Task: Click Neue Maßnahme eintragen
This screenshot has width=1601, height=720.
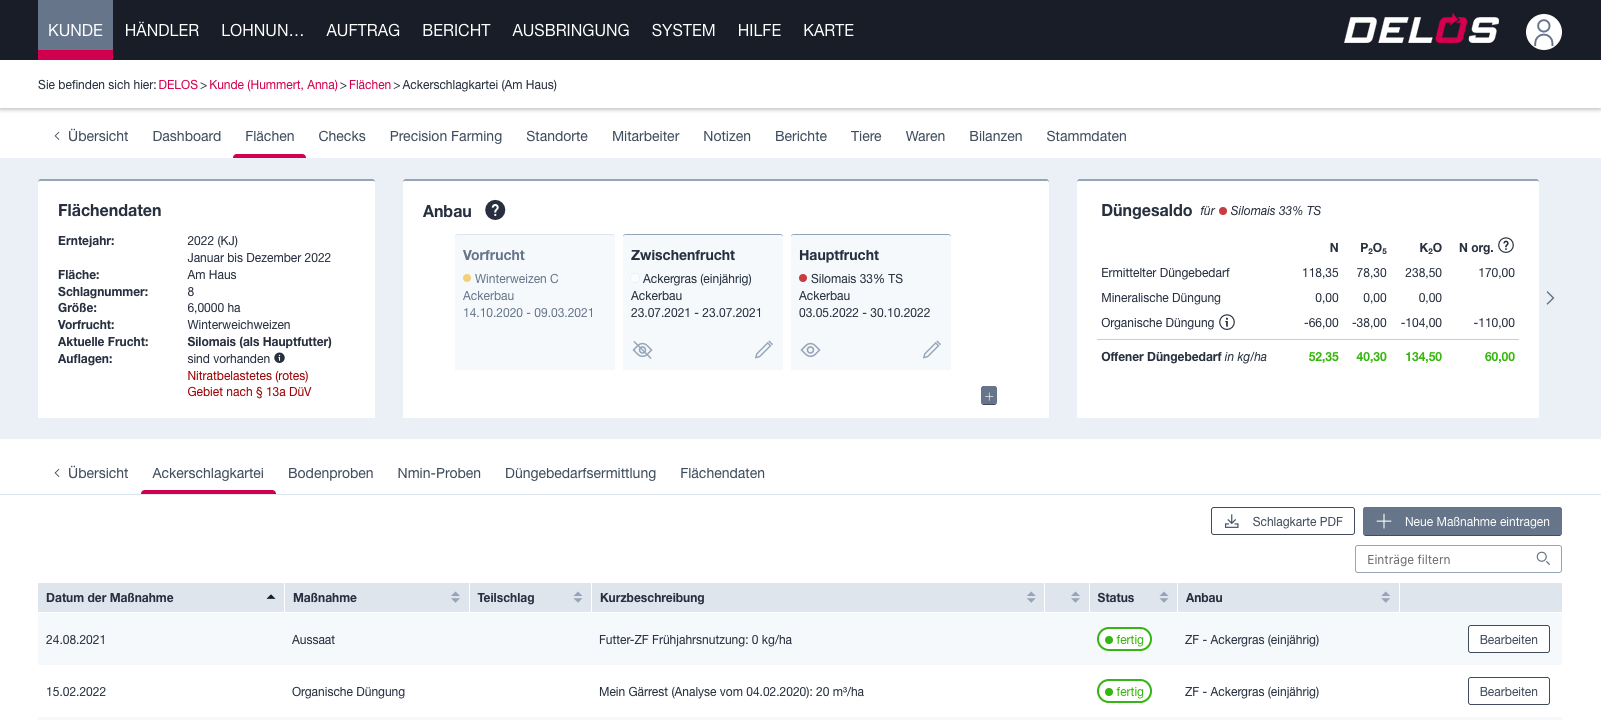Action: pyautogui.click(x=1462, y=521)
